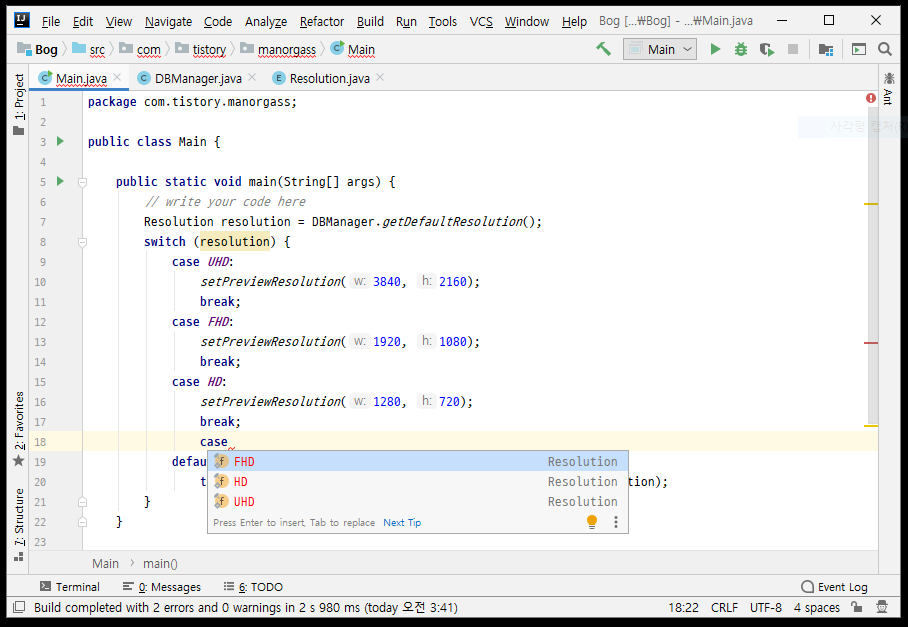Open the Refactor menu
This screenshot has width=908, height=627.
click(321, 21)
